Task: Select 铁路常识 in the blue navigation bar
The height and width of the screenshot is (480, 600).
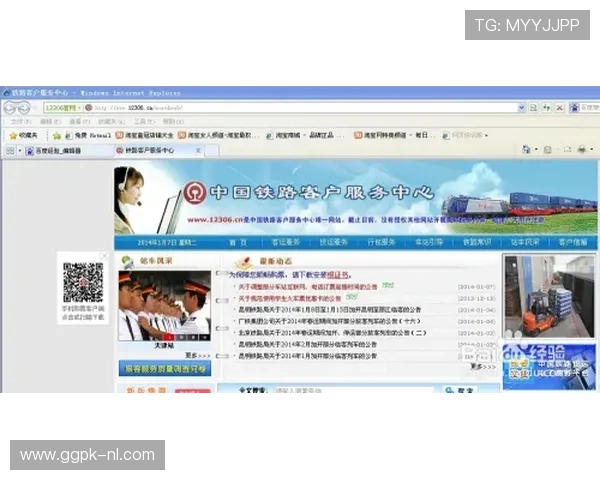Action: [477, 242]
